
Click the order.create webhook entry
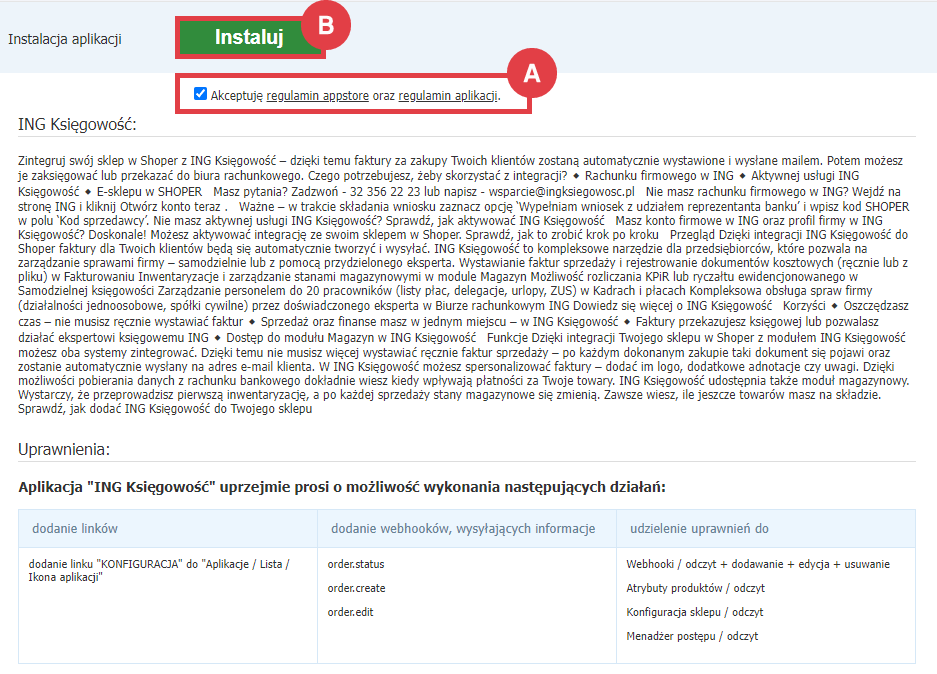pyautogui.click(x=356, y=588)
